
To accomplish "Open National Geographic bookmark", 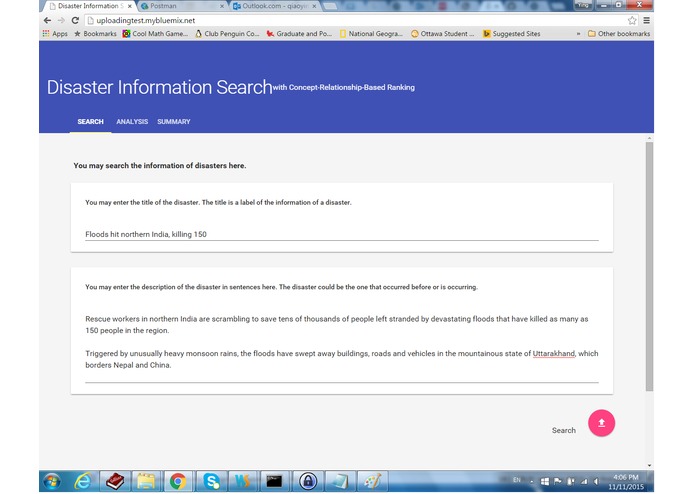I will [x=371, y=34].
